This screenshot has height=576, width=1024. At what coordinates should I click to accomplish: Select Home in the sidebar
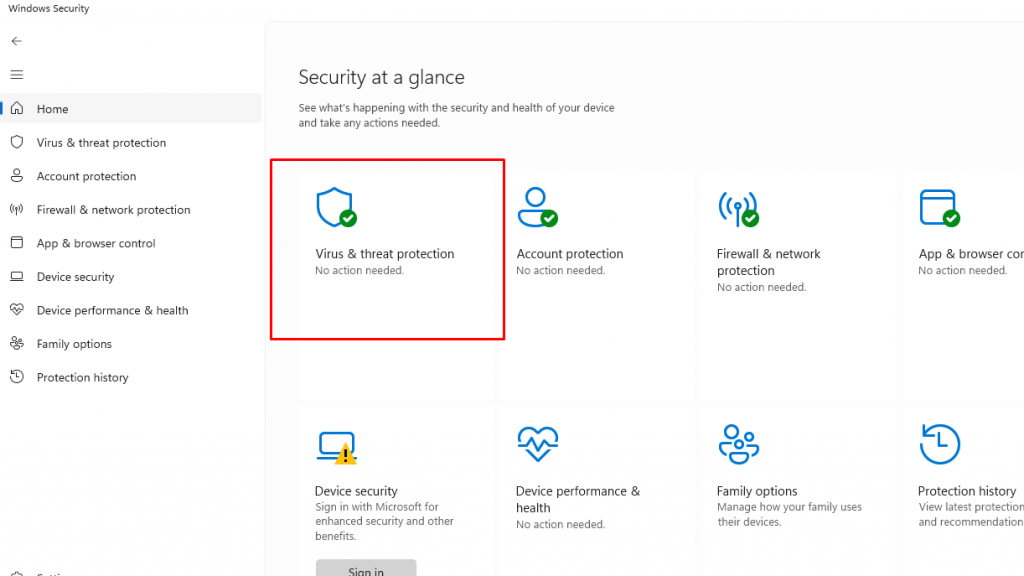131,108
